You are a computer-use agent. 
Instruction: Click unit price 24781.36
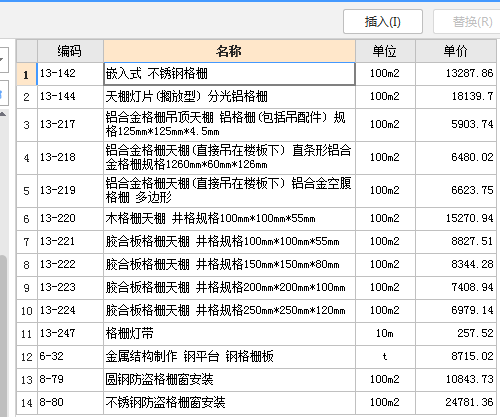456,403
